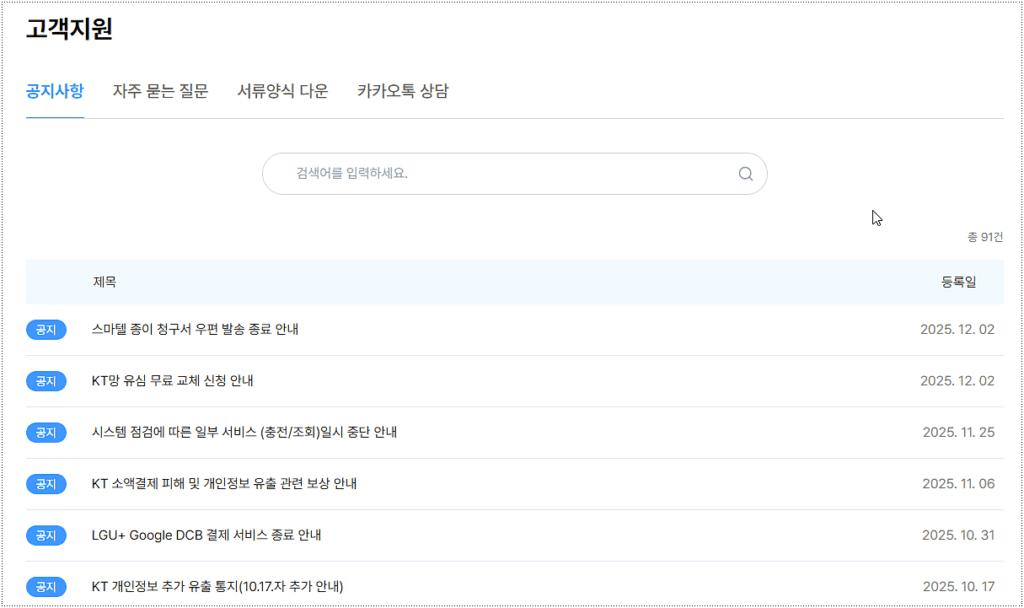Viewport: 1024px width, 608px height.
Task: Click the 공지 badge on the 시스템 점검 row
Action: pos(46,432)
